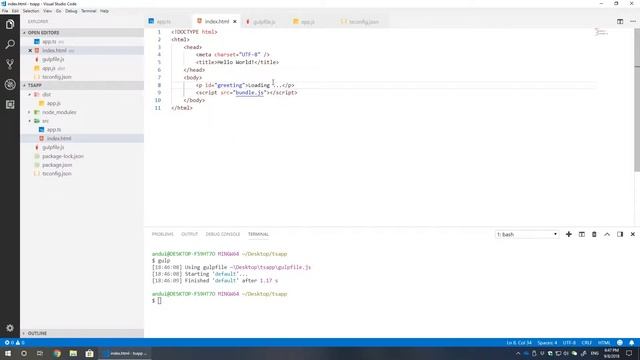Move the panel to the right side
This screenshot has height=360, width=640.
(x=620, y=234)
